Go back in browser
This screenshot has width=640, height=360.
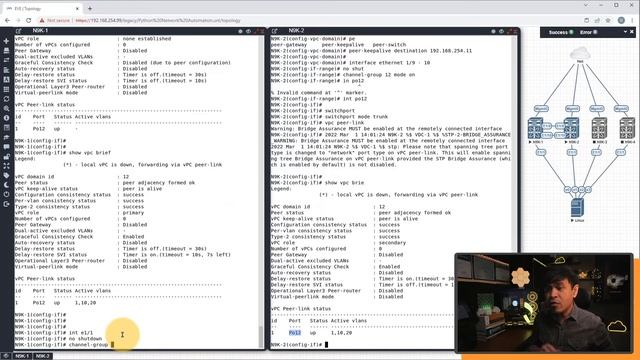point(7,20)
